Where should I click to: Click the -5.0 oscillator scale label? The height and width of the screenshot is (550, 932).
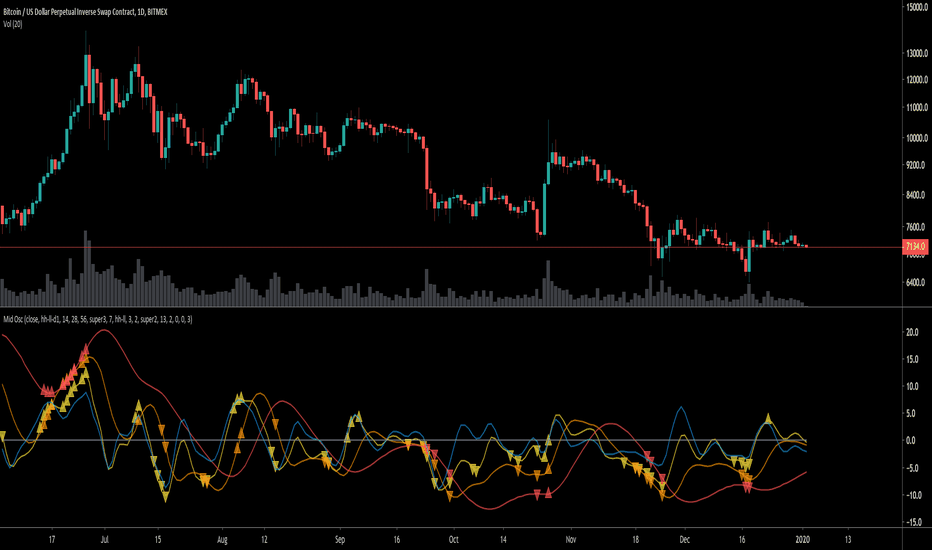click(x=912, y=468)
